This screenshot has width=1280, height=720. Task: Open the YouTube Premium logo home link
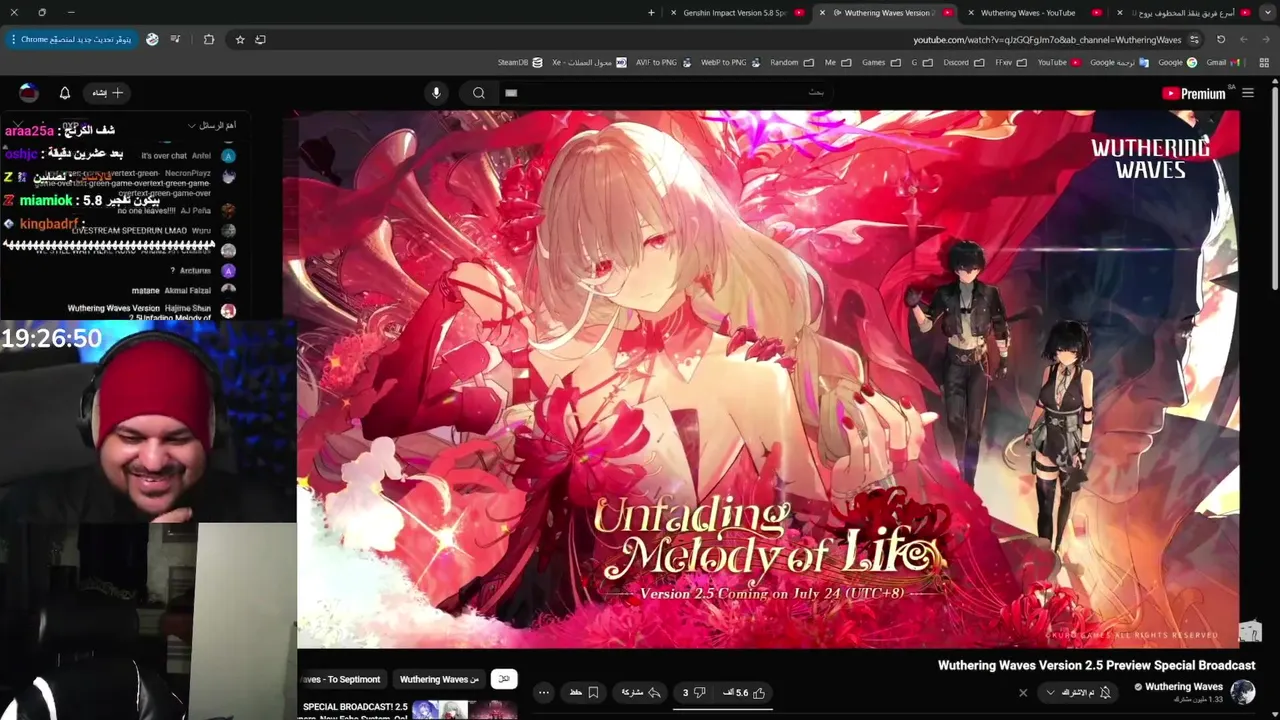pyautogui.click(x=1194, y=93)
